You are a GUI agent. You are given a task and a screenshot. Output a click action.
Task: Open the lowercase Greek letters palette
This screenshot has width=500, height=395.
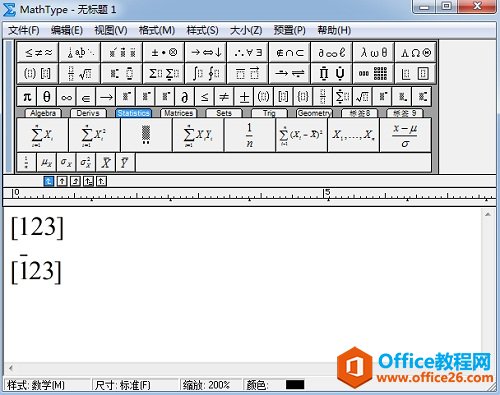(x=374, y=52)
